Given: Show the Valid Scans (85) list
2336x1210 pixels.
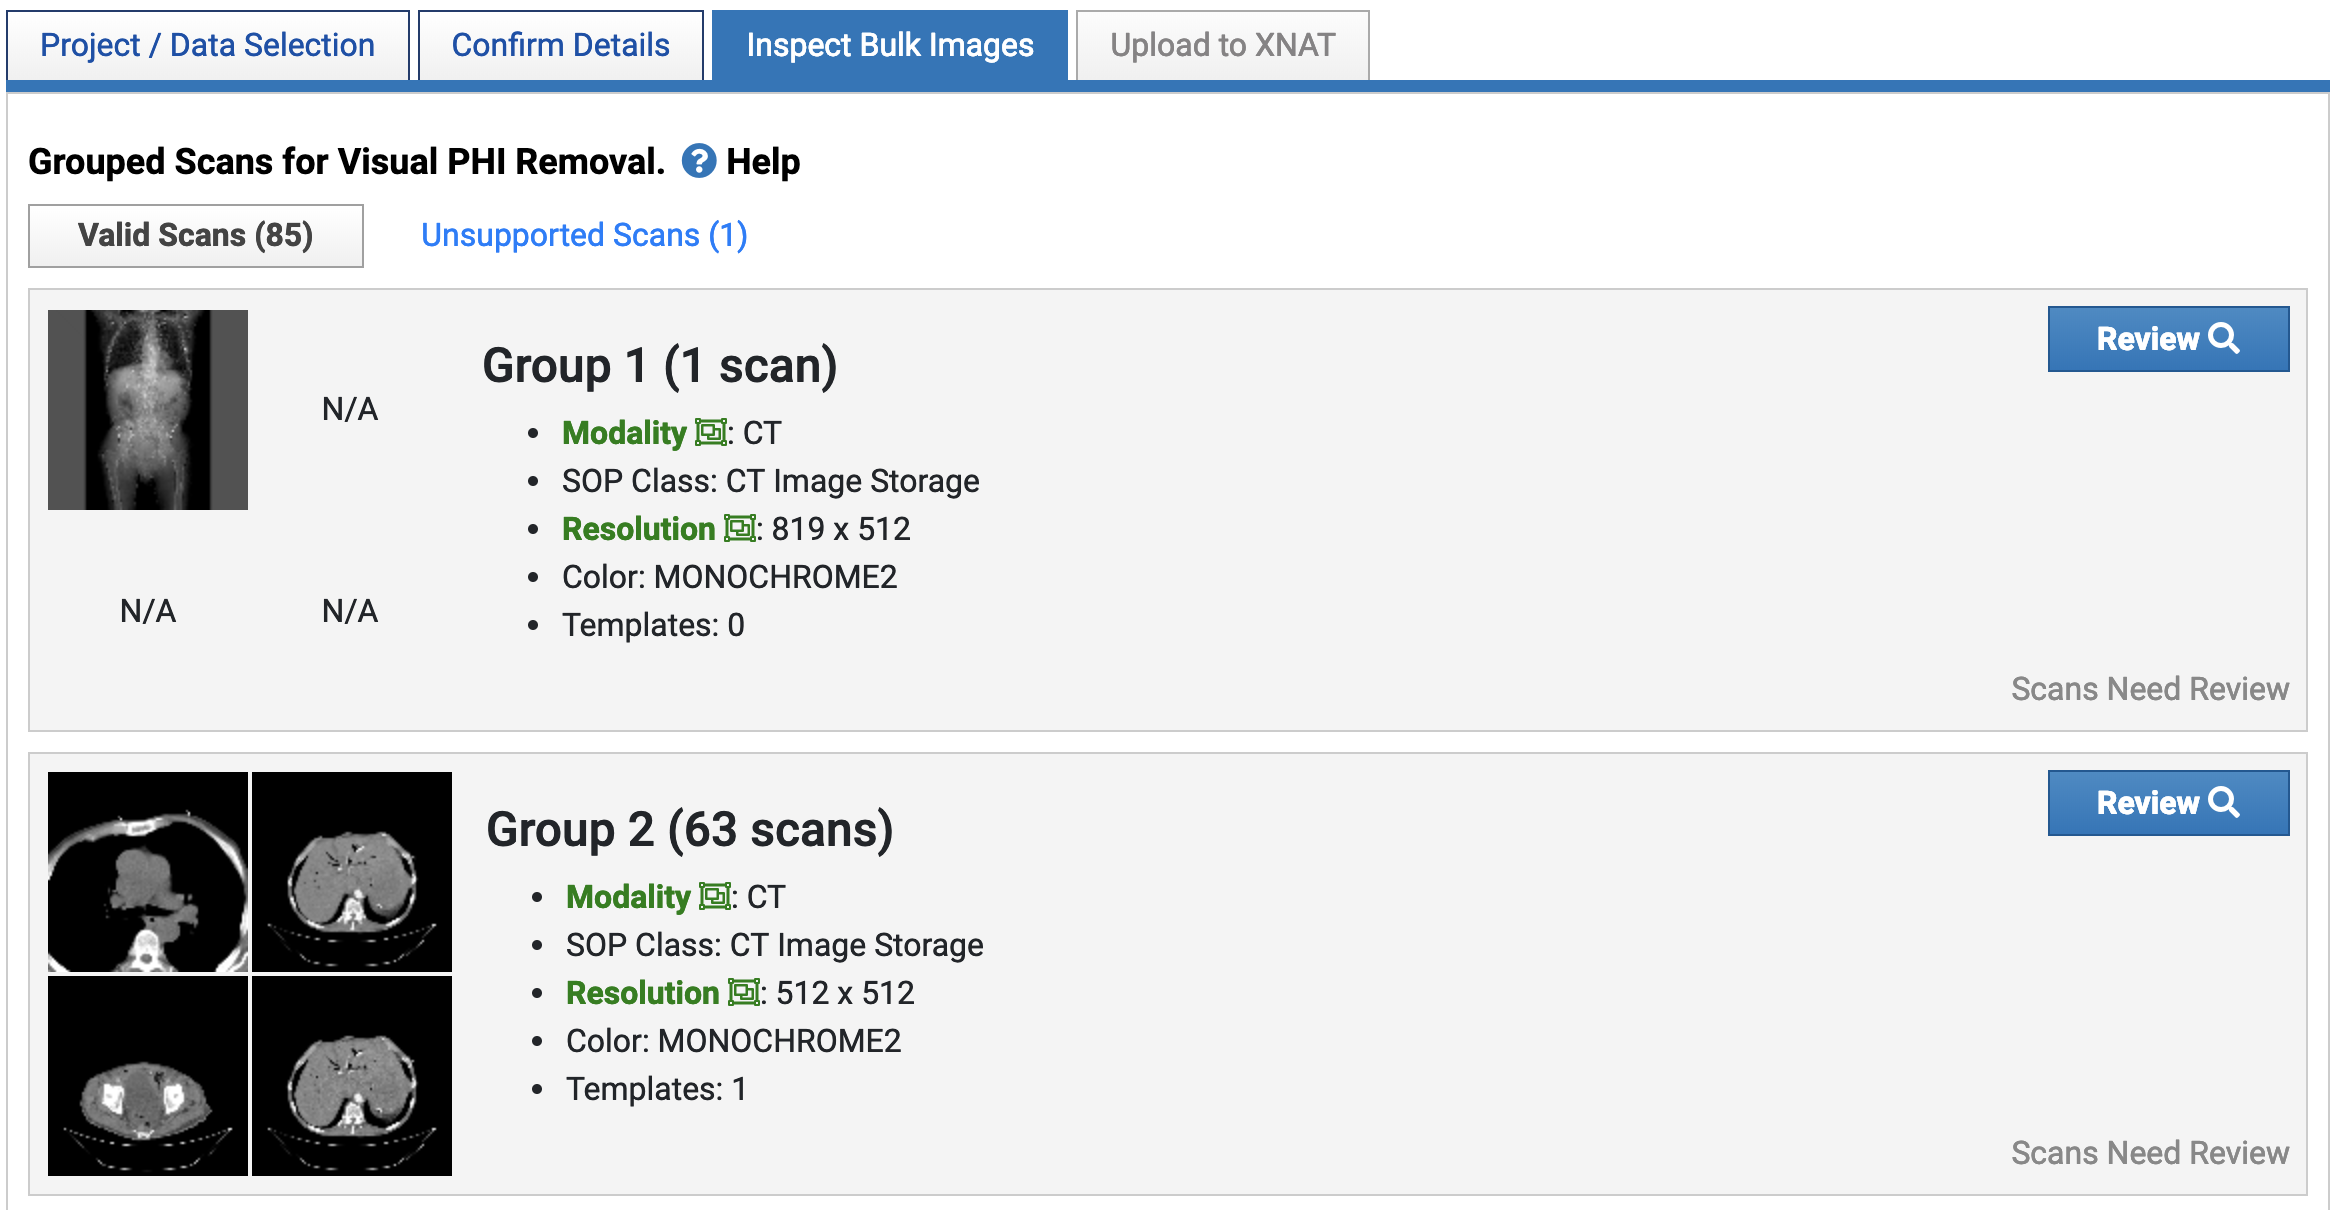Looking at the screenshot, I should 196,236.
